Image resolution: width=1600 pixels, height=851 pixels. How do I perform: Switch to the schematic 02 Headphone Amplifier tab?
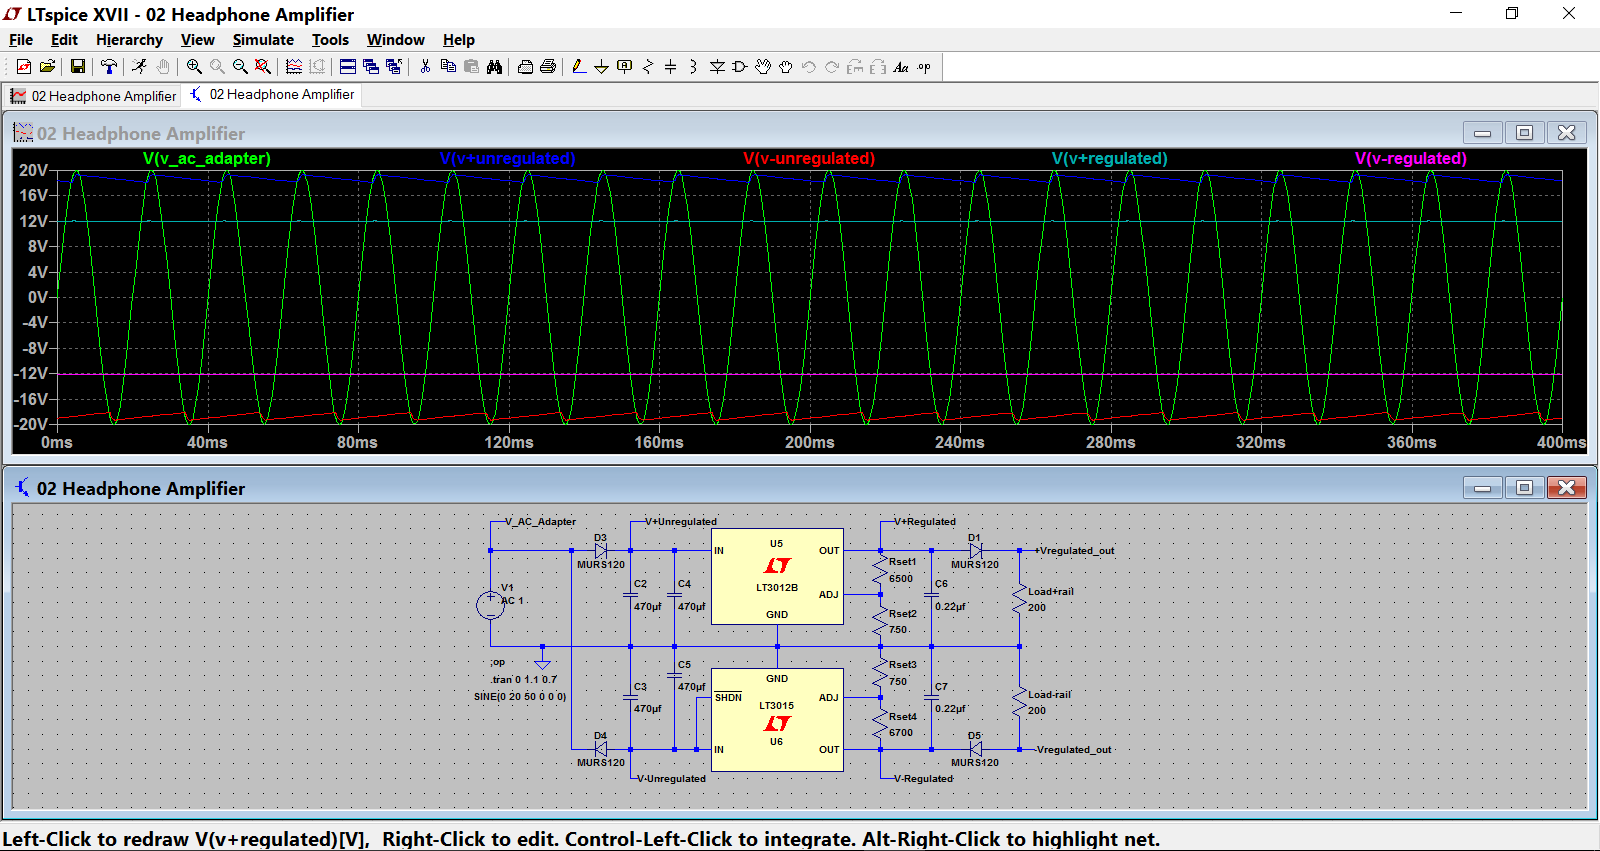(272, 94)
